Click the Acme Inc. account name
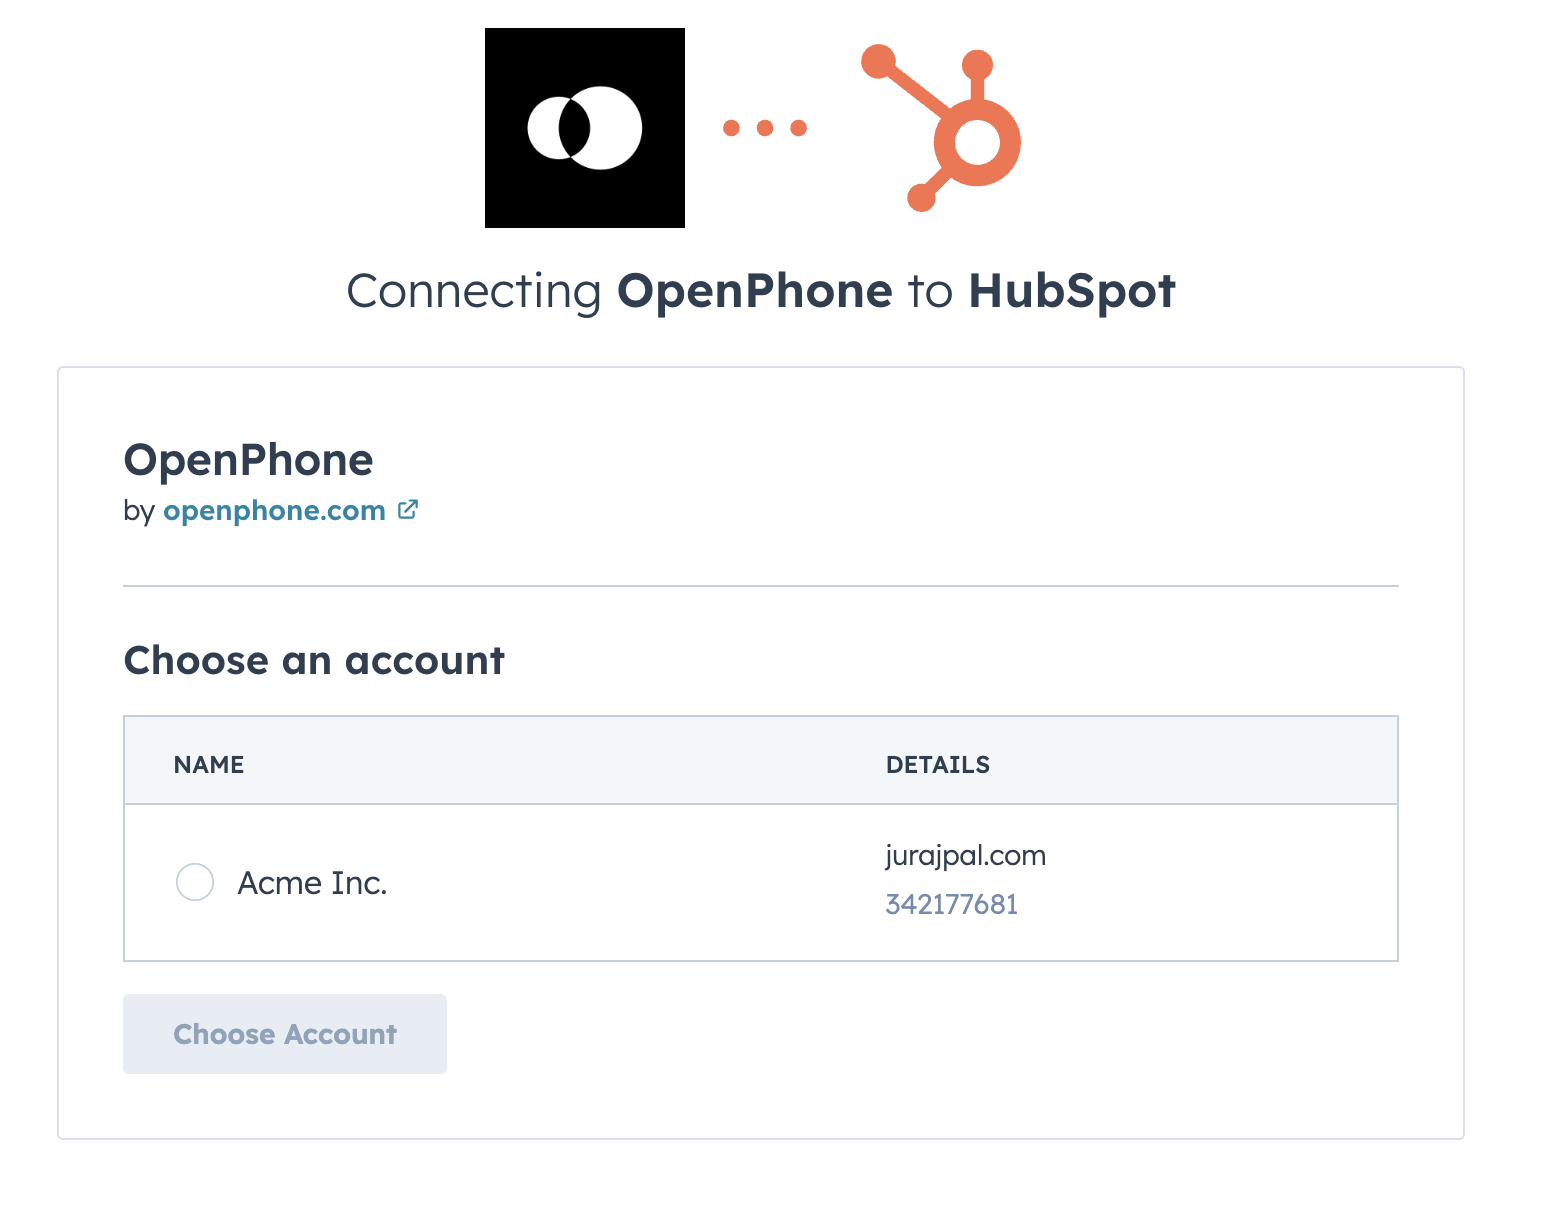The width and height of the screenshot is (1564, 1206). pos(312,883)
